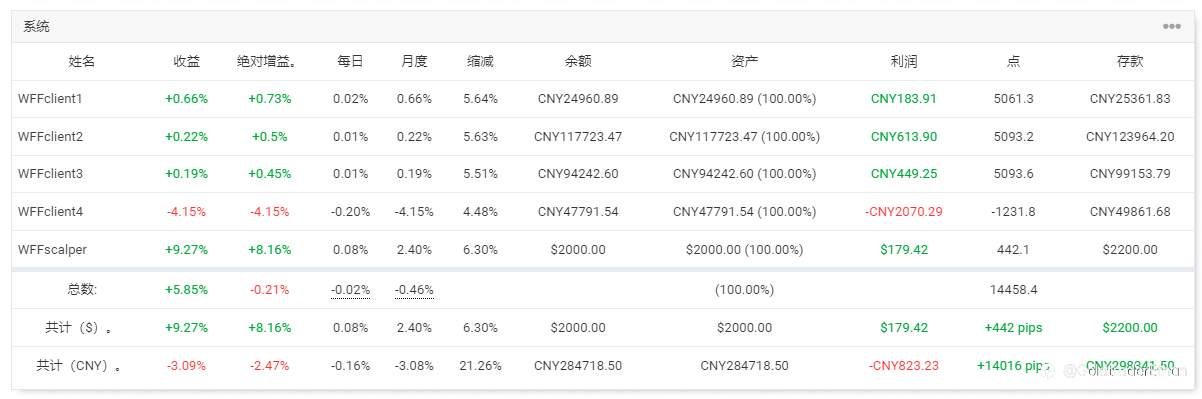Viewport: 1202px width, 399px height.
Task: Click deposit value CNY99153.79
Action: [x=1130, y=174]
